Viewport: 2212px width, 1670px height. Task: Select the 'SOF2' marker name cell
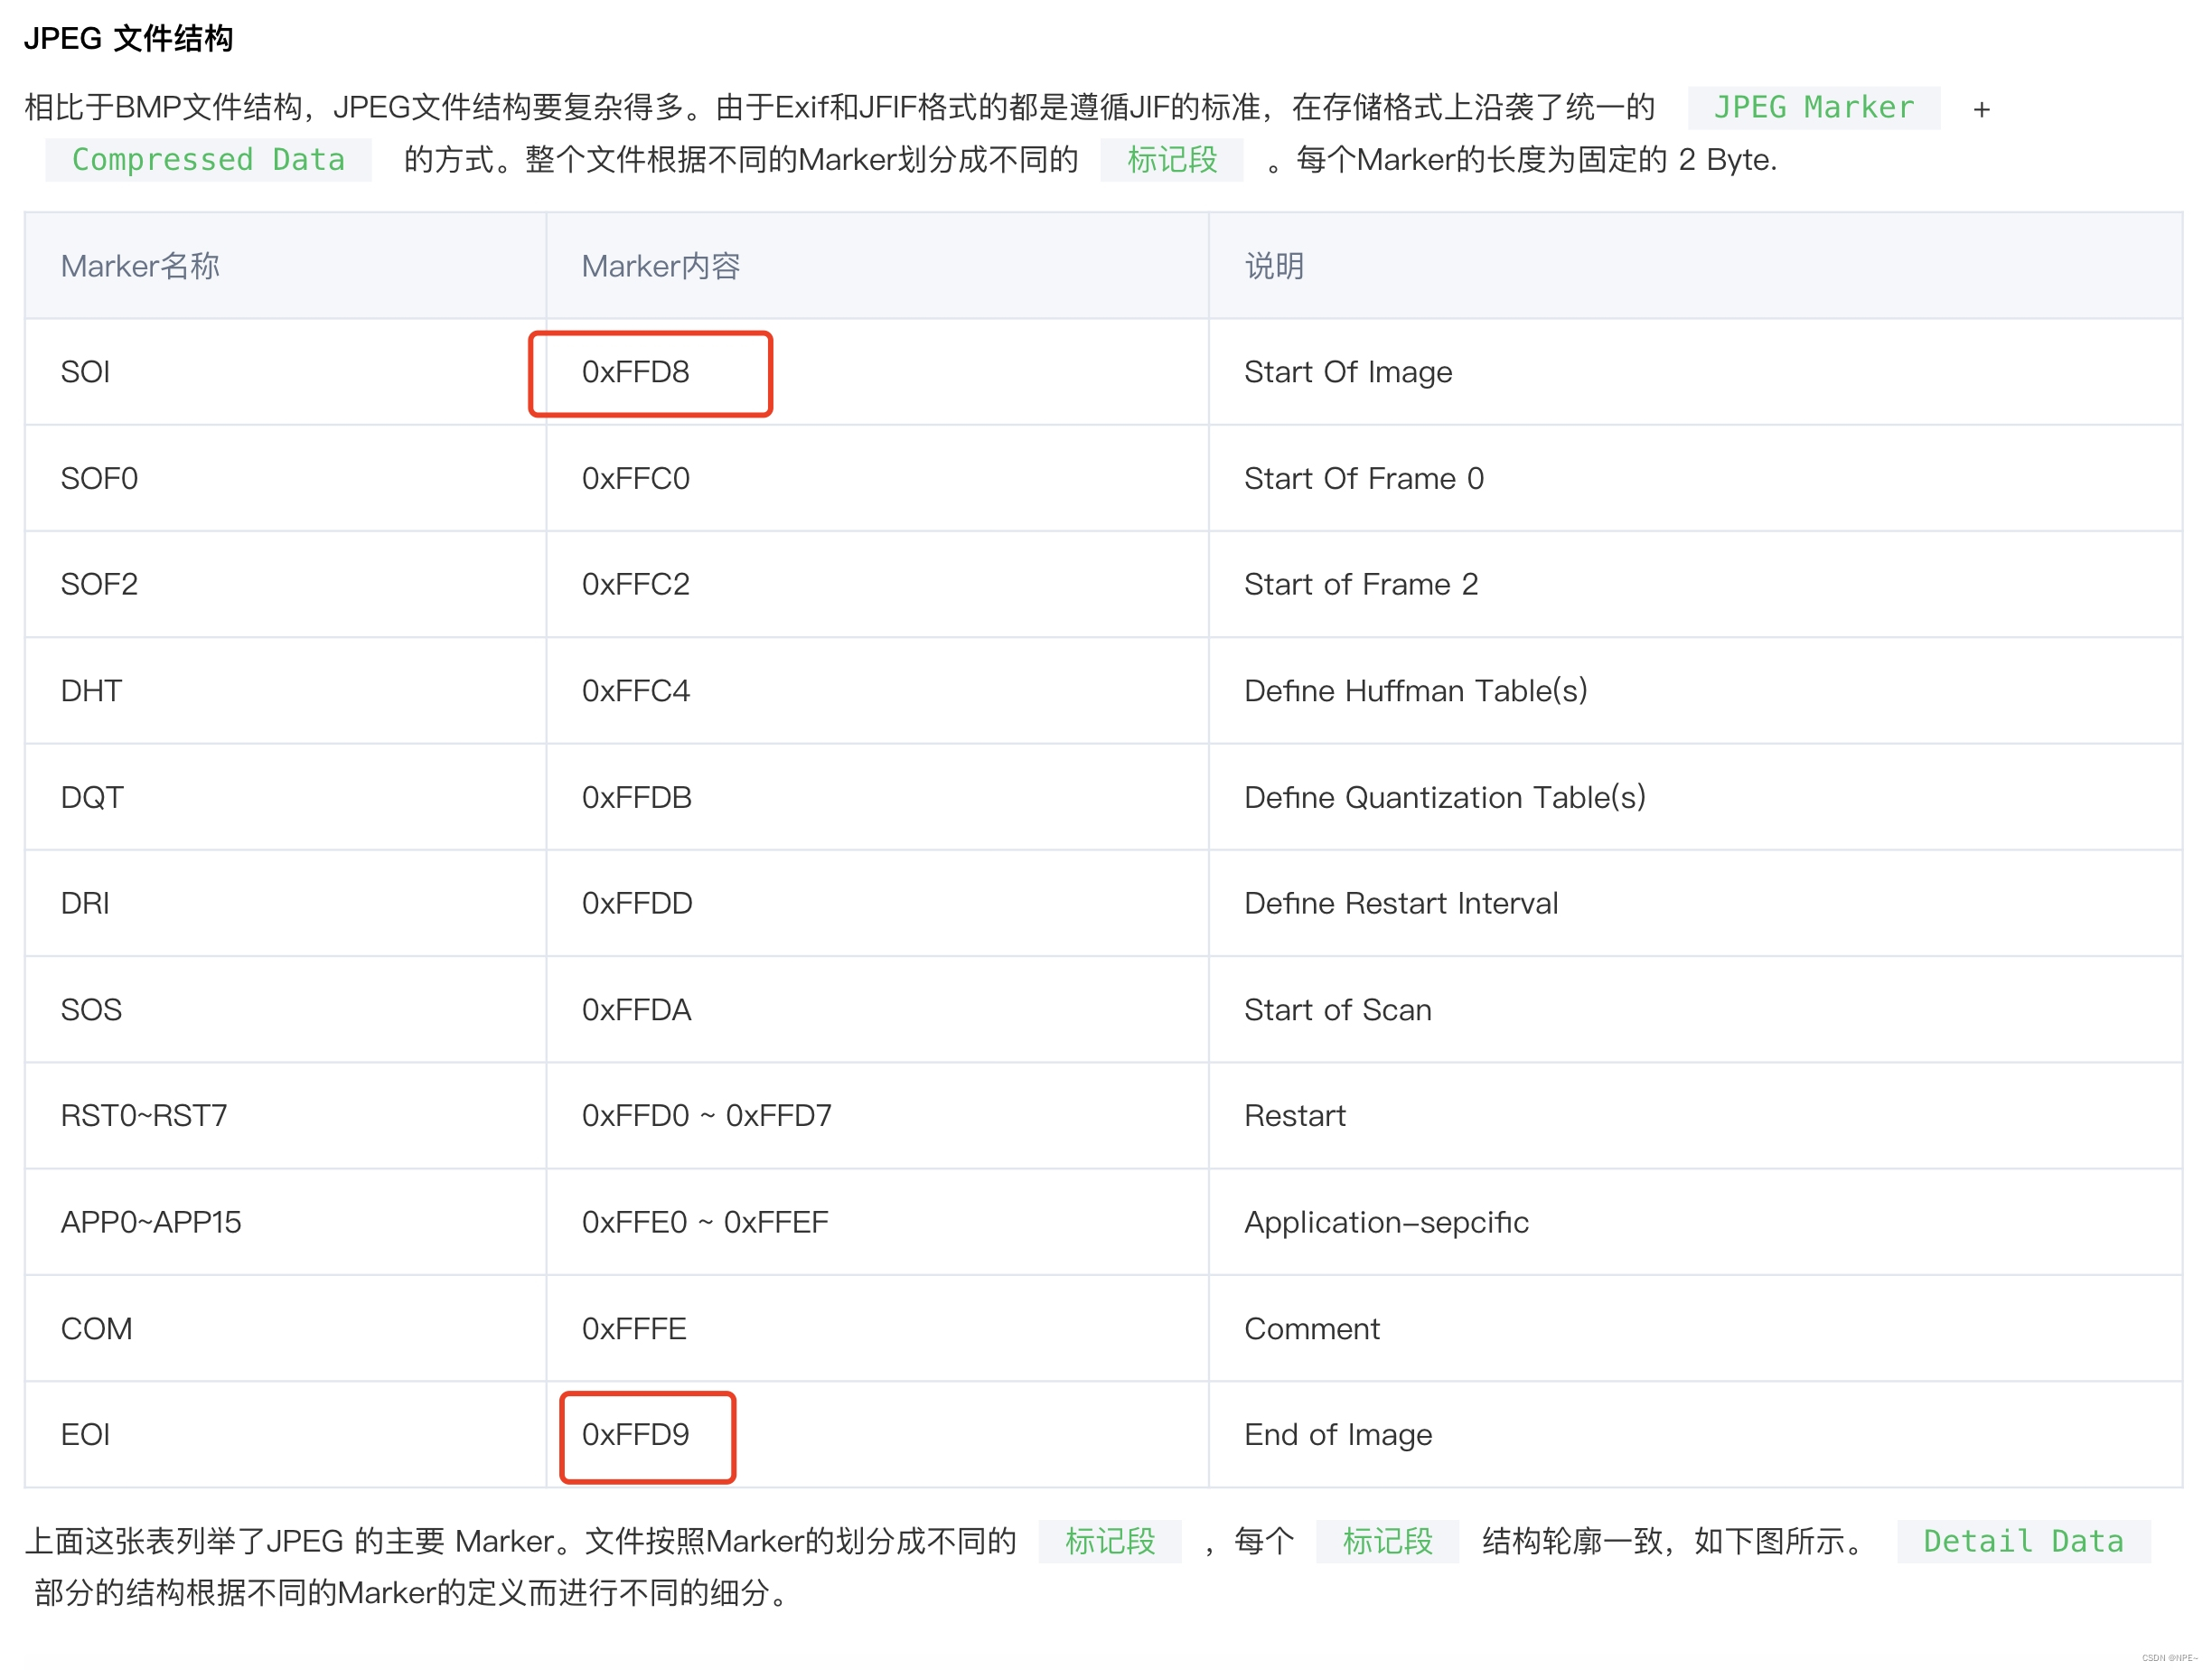285,585
